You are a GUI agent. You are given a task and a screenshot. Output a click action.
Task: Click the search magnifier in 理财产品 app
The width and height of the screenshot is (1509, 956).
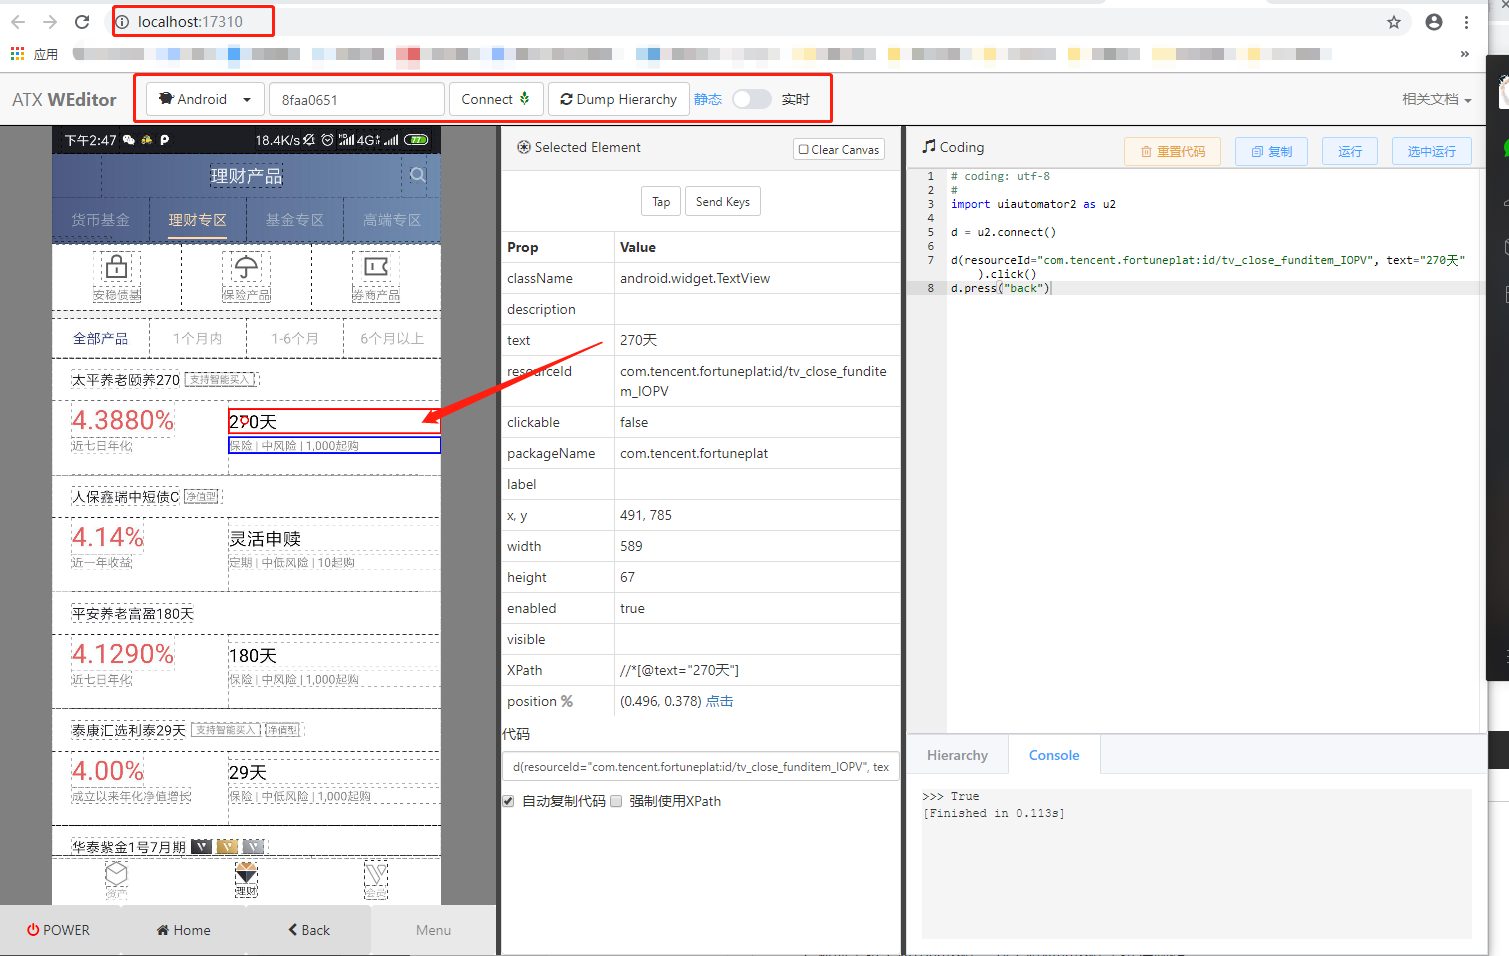tap(417, 173)
